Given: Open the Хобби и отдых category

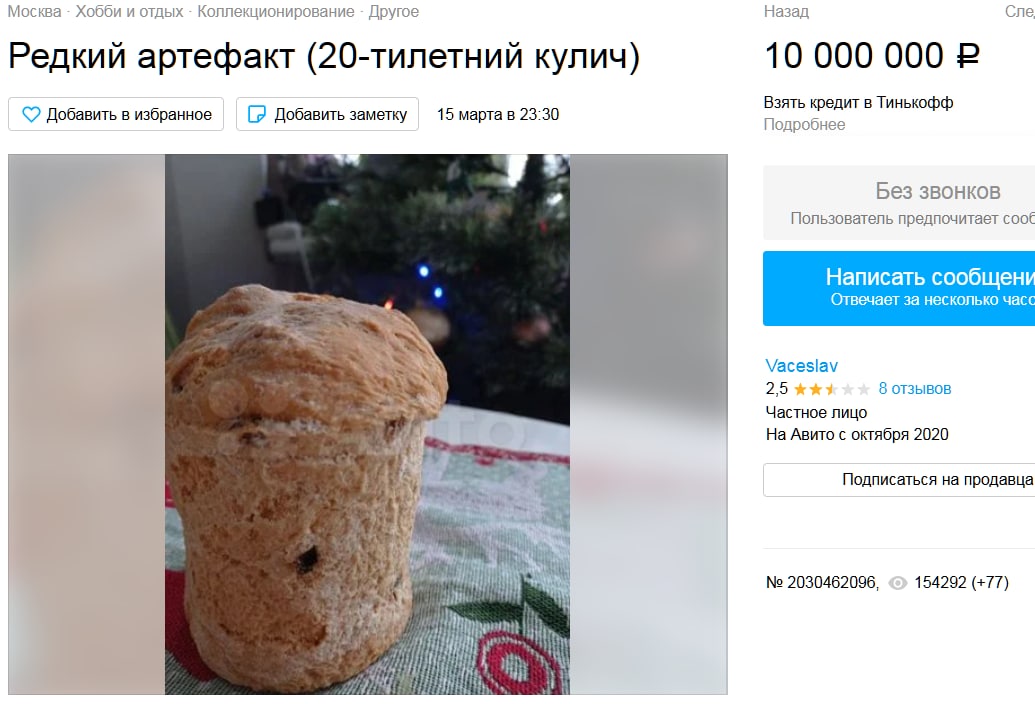Looking at the screenshot, I should coord(129,11).
